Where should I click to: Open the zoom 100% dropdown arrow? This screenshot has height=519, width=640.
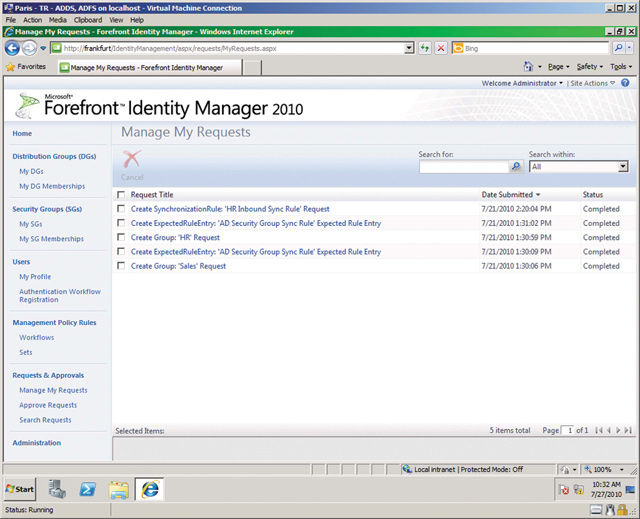pos(622,469)
